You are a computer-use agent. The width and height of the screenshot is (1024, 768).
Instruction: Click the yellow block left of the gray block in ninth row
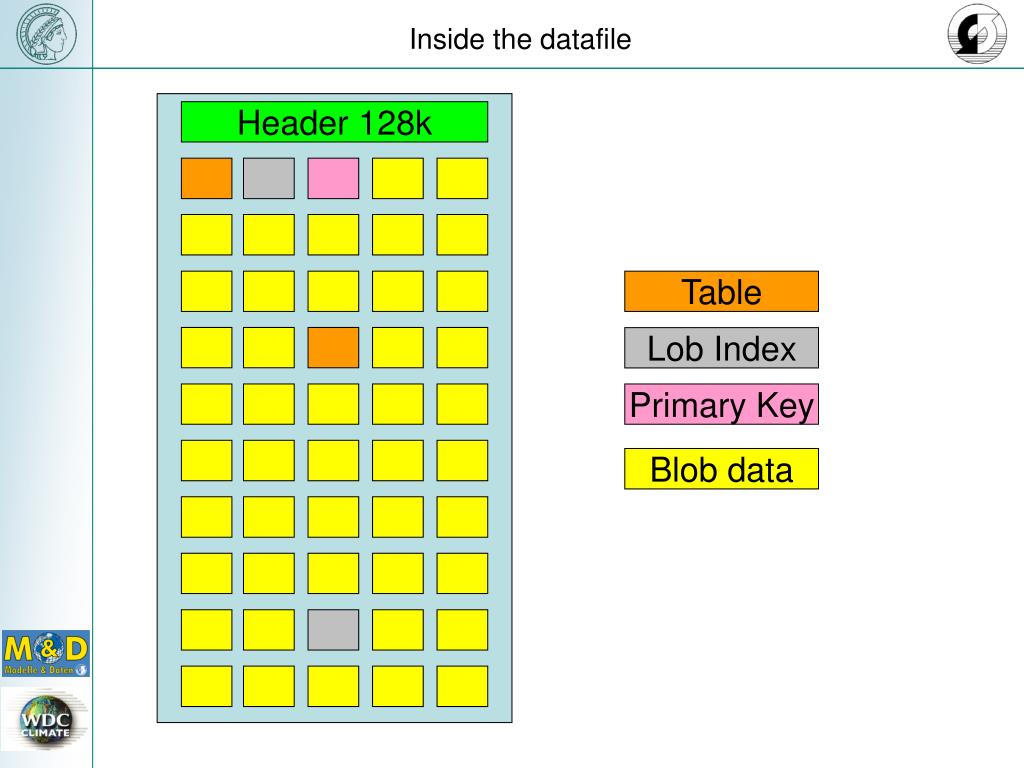269,630
